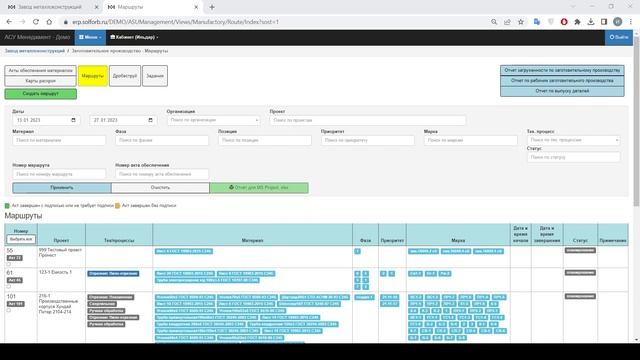This screenshot has width=640, height=360.
Task: Open the red Opera-style extension icon
Action: 564,22
